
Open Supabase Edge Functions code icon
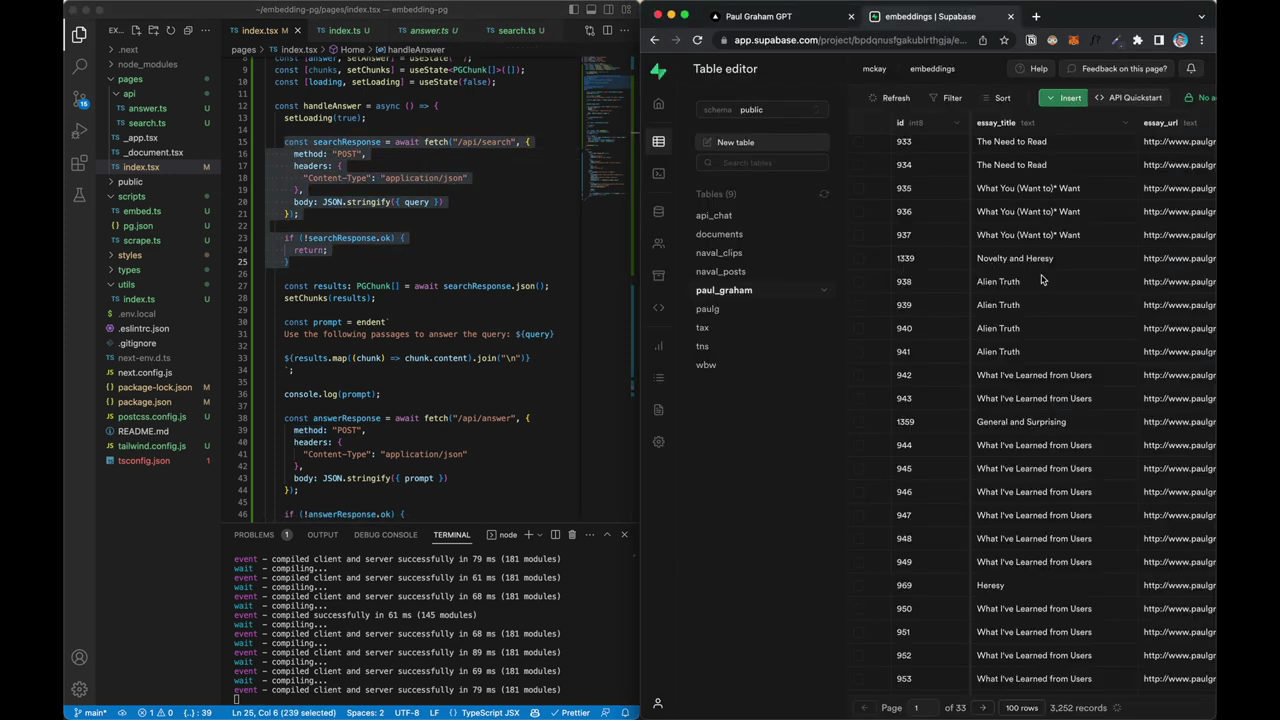pos(658,307)
